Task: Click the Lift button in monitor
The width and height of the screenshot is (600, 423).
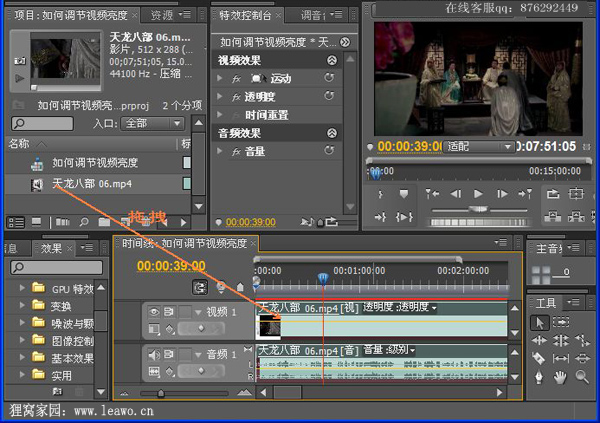Action: click(553, 217)
